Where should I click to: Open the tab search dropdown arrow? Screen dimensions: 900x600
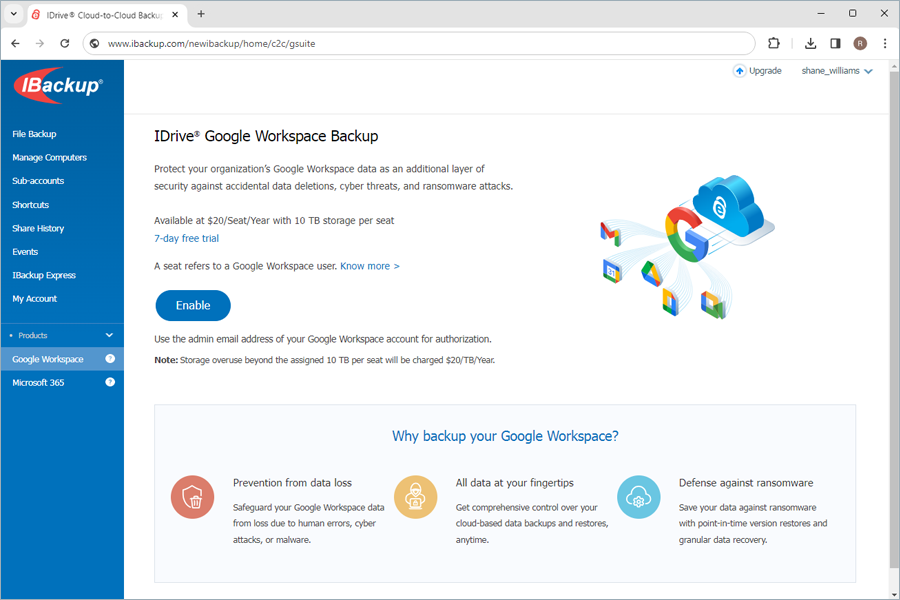[x=14, y=14]
